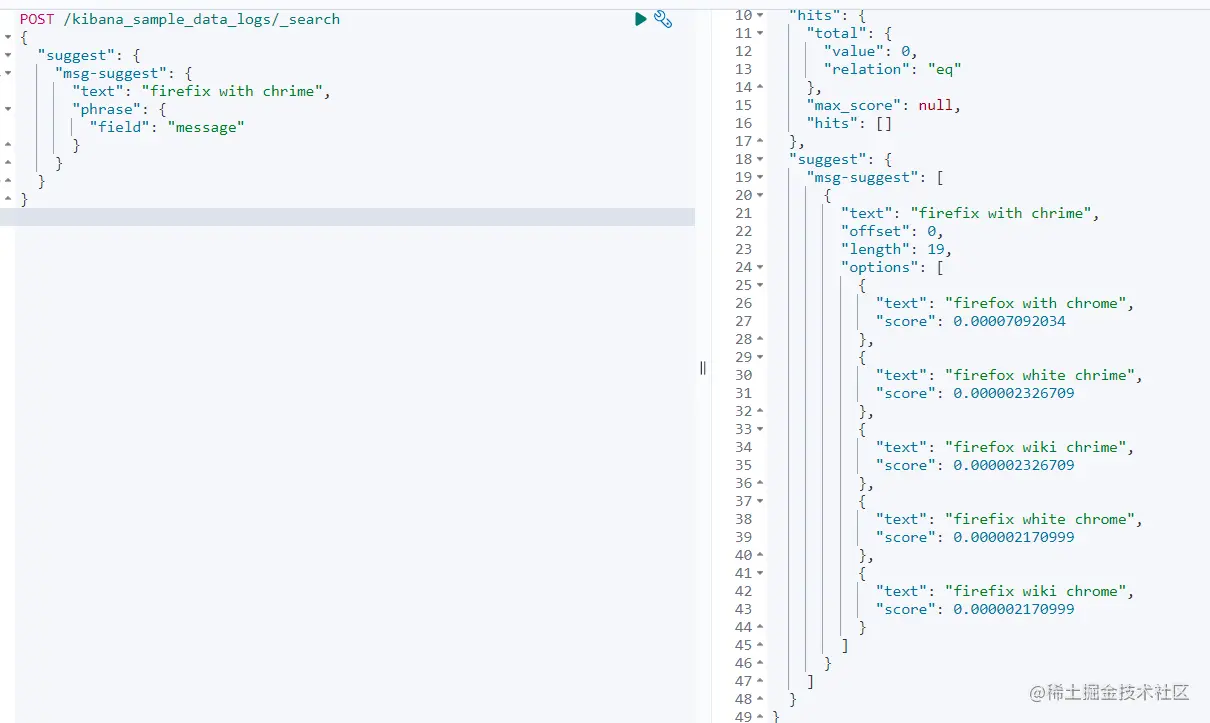Click fold marker at response line 46
The image size is (1210, 723).
click(x=761, y=663)
